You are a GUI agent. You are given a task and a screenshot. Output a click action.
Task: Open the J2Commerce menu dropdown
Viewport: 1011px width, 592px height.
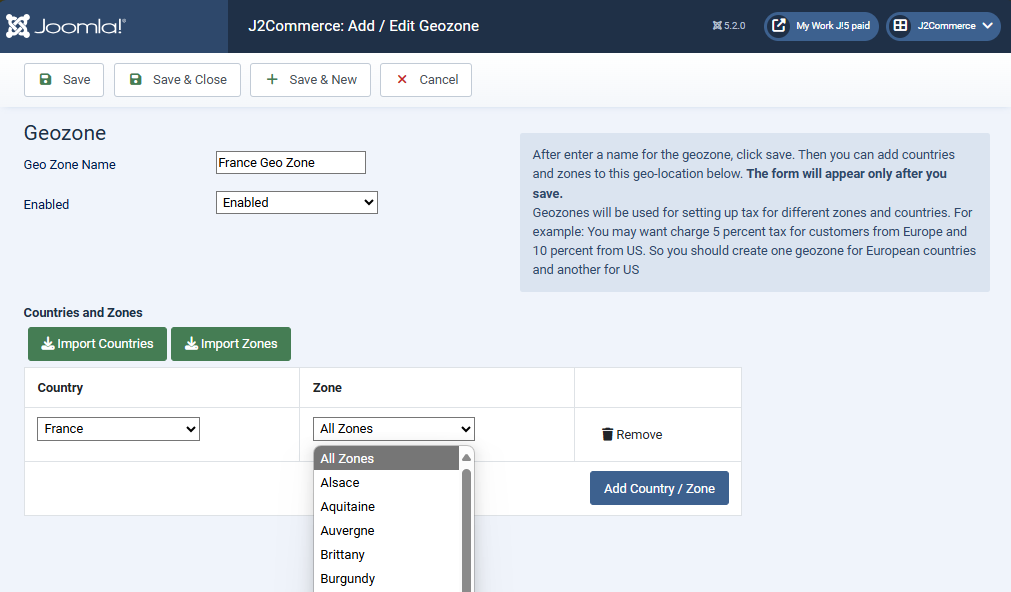coord(943,26)
